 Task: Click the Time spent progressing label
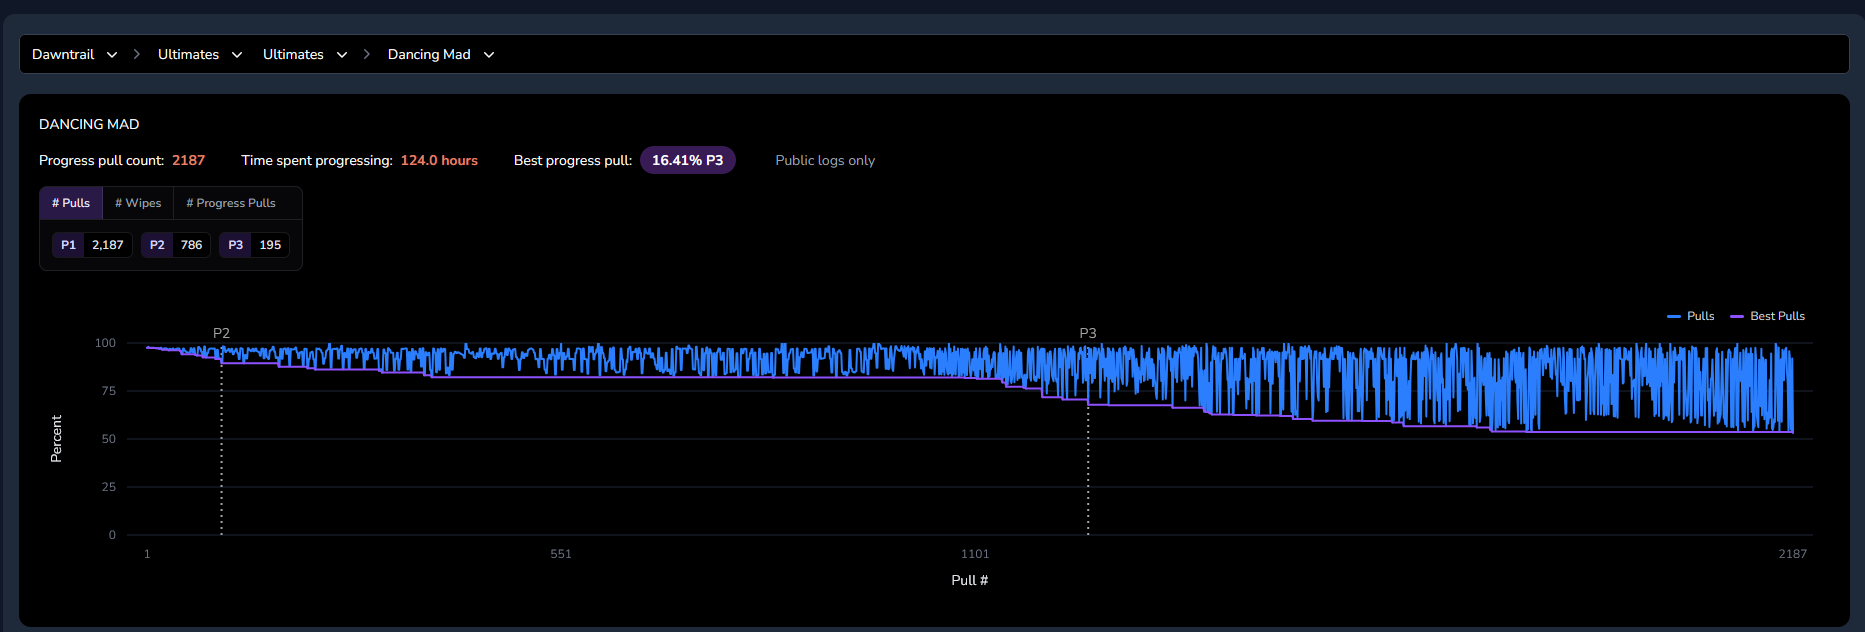click(317, 160)
